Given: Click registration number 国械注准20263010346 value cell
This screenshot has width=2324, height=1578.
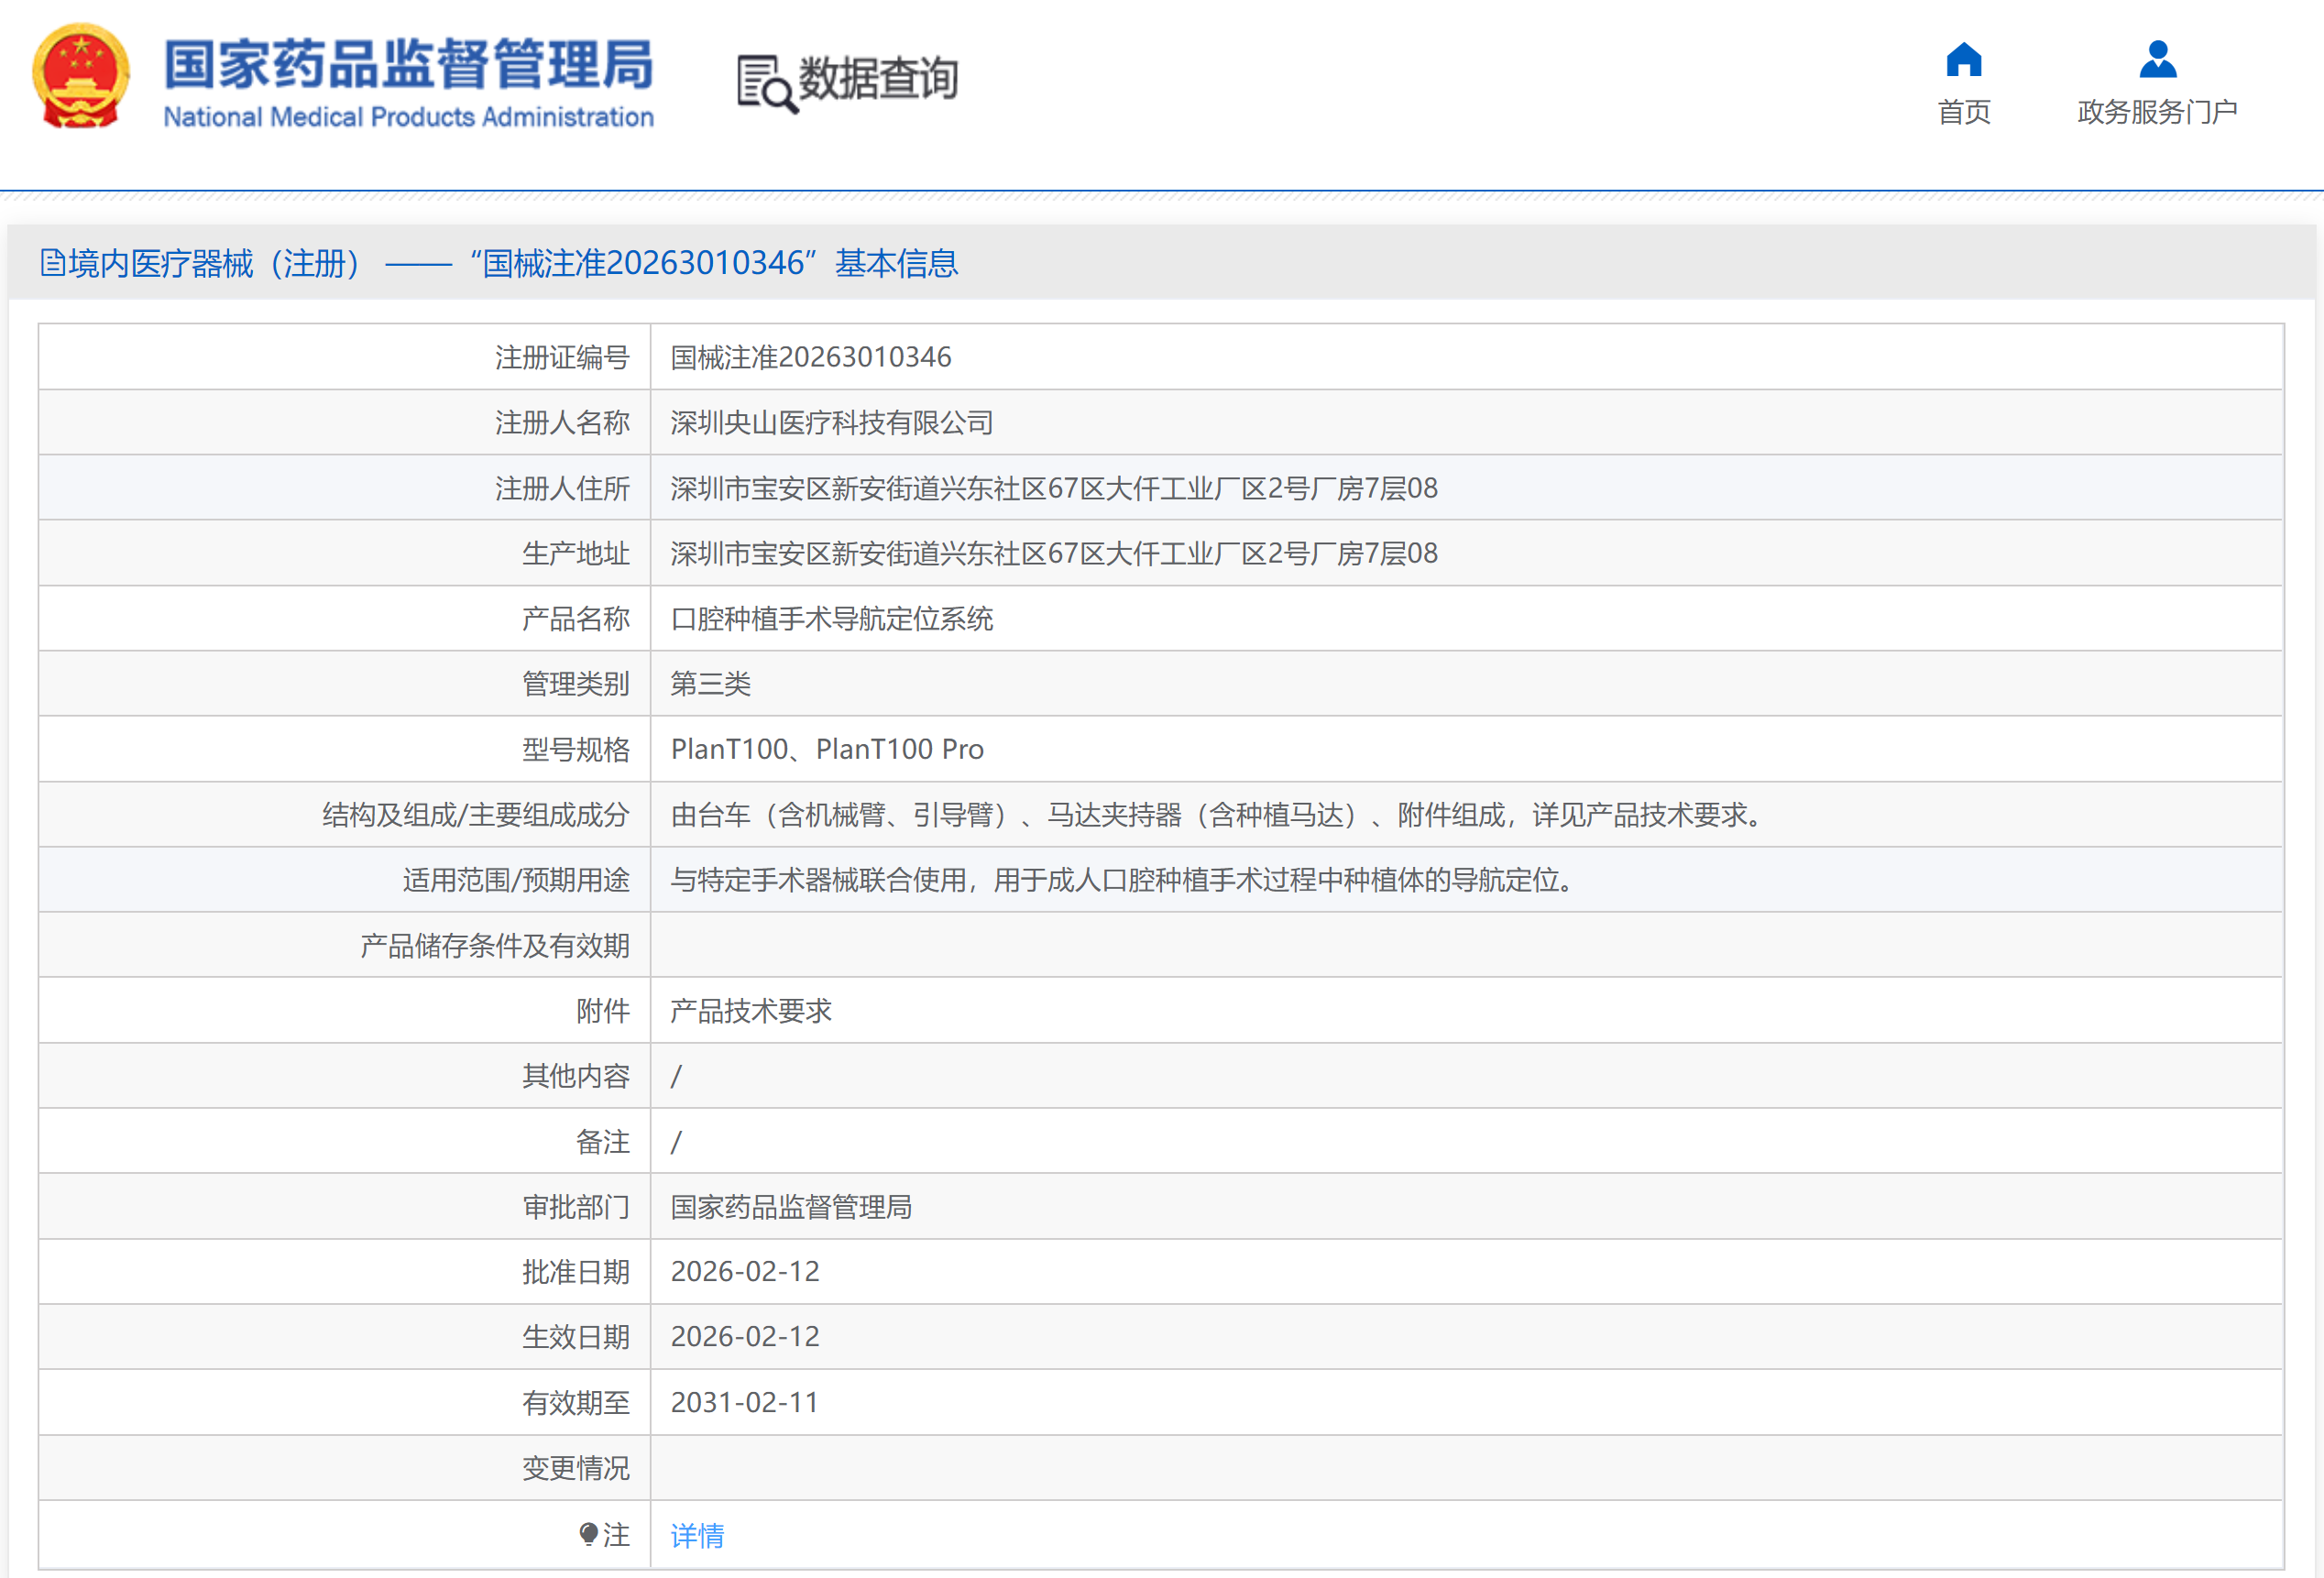Looking at the screenshot, I should click(x=811, y=357).
